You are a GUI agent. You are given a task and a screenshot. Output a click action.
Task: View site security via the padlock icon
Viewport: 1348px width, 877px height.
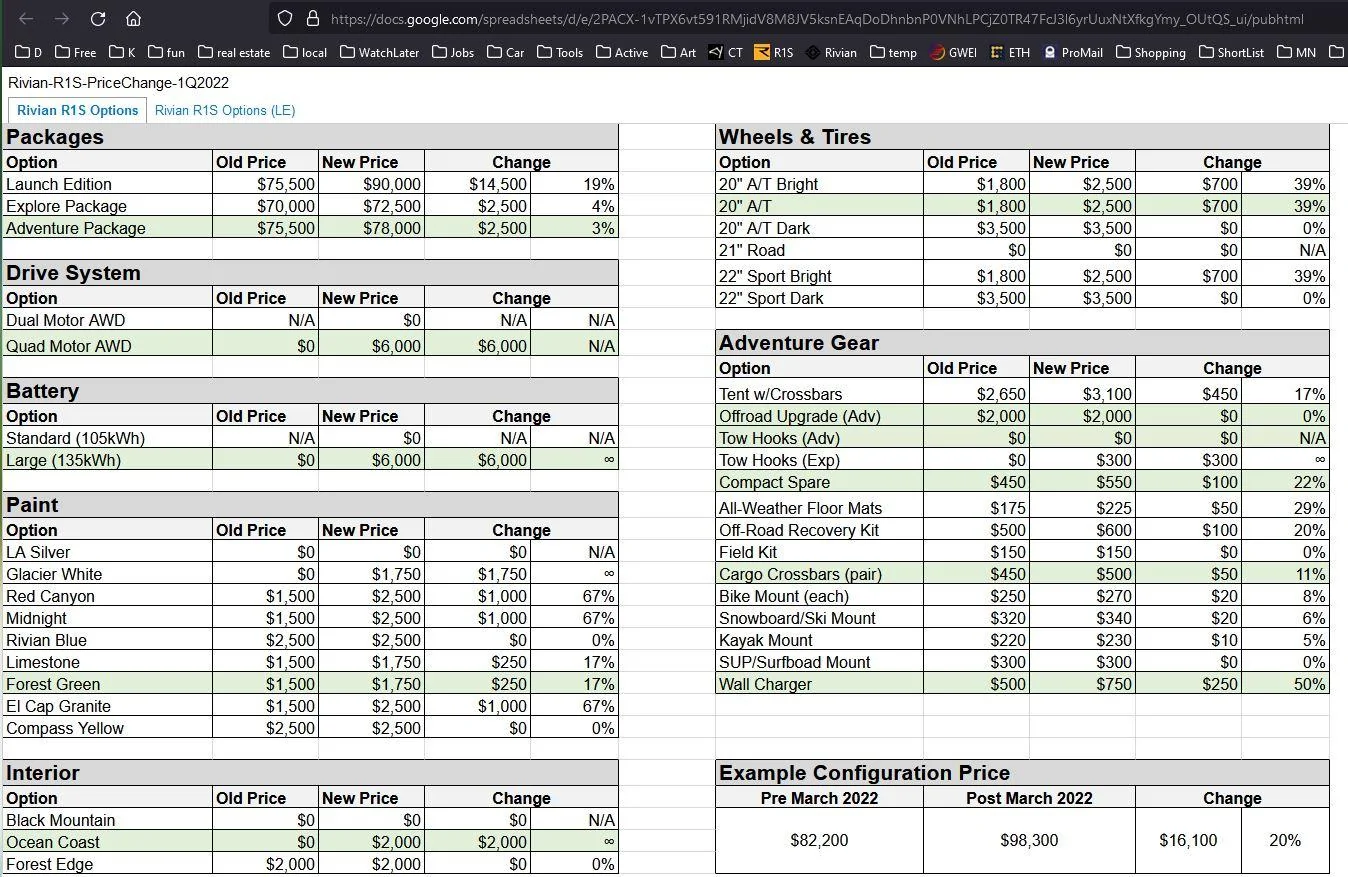(x=312, y=18)
